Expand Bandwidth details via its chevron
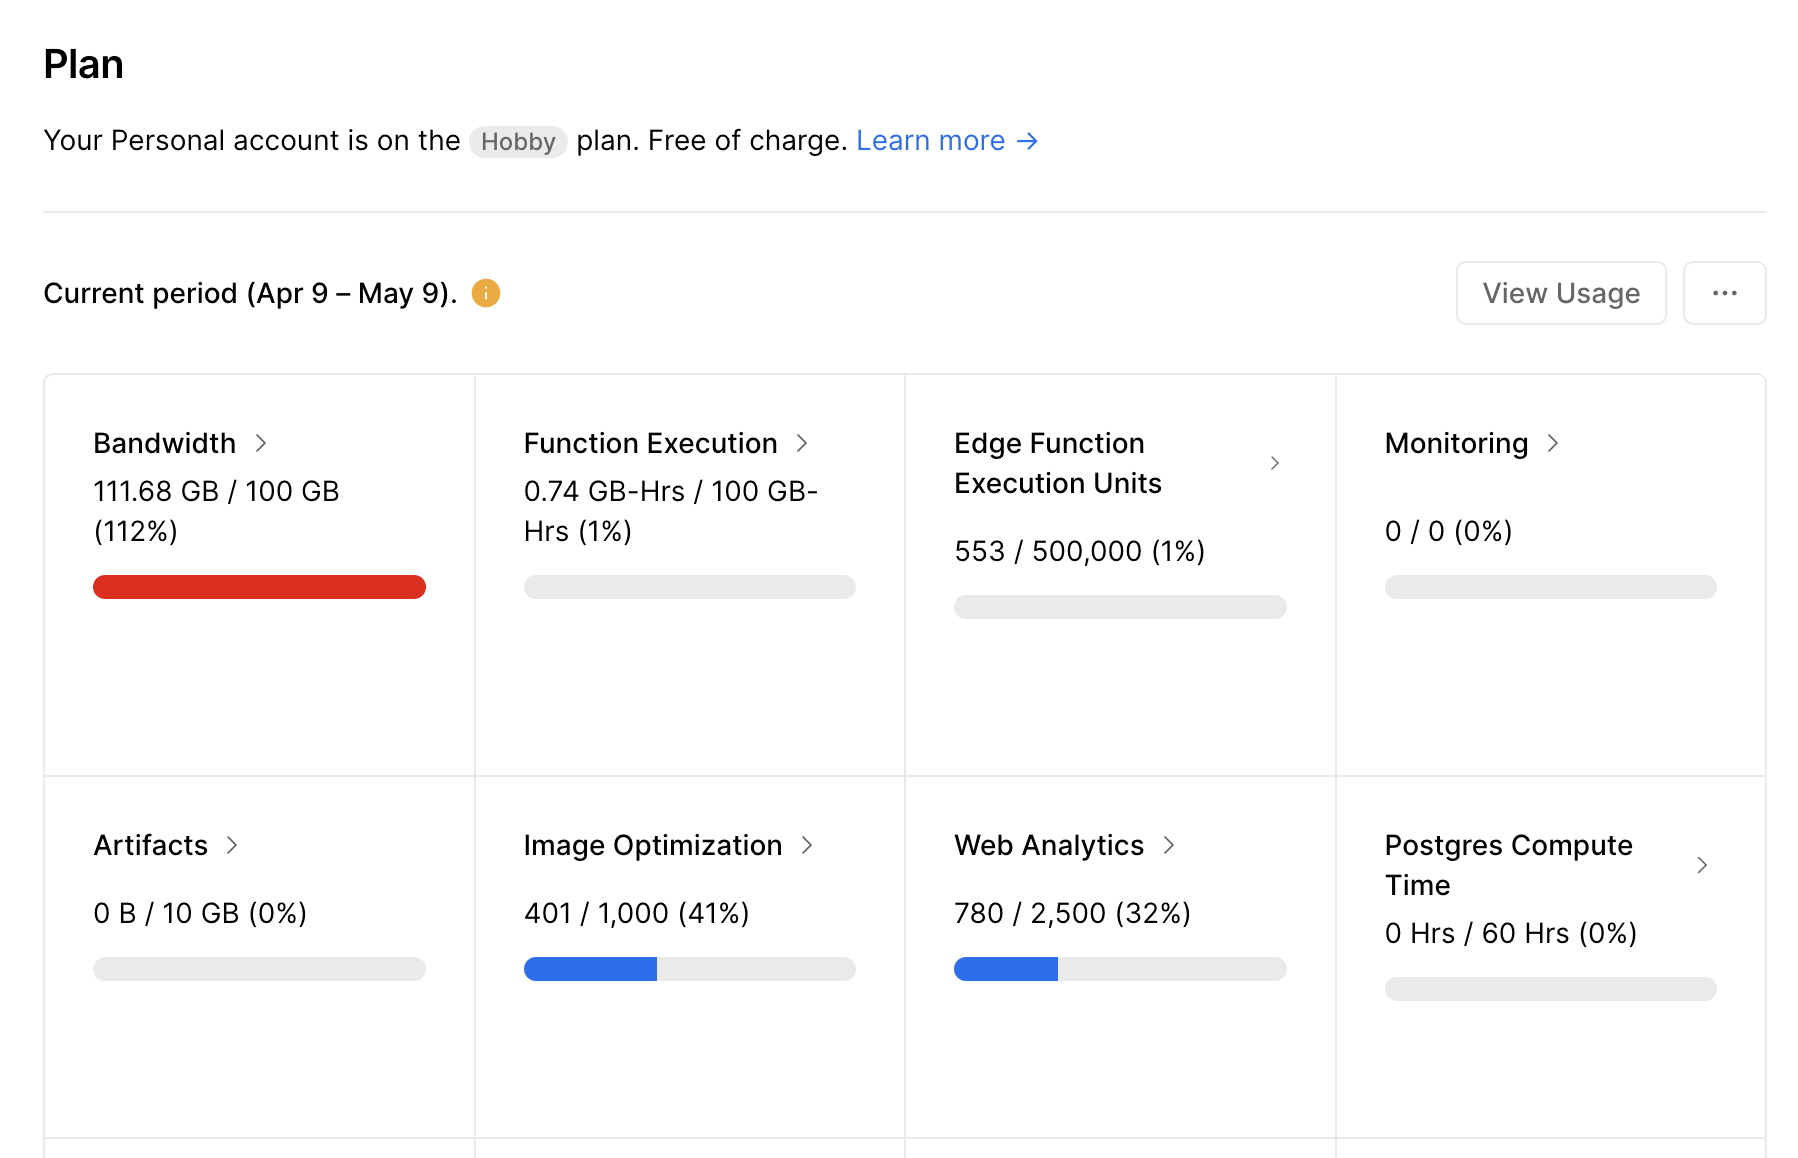 (261, 443)
